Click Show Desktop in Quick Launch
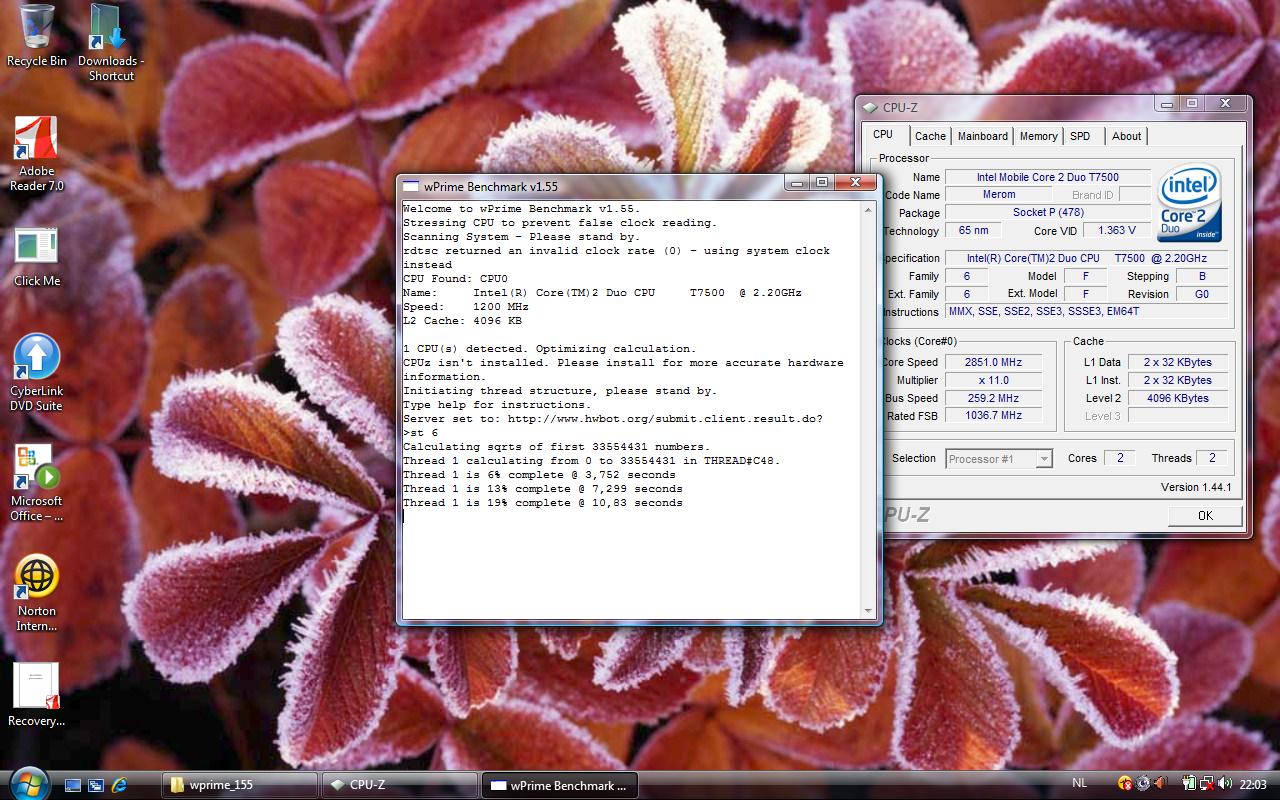This screenshot has width=1280, height=800. pyautogui.click(x=73, y=785)
